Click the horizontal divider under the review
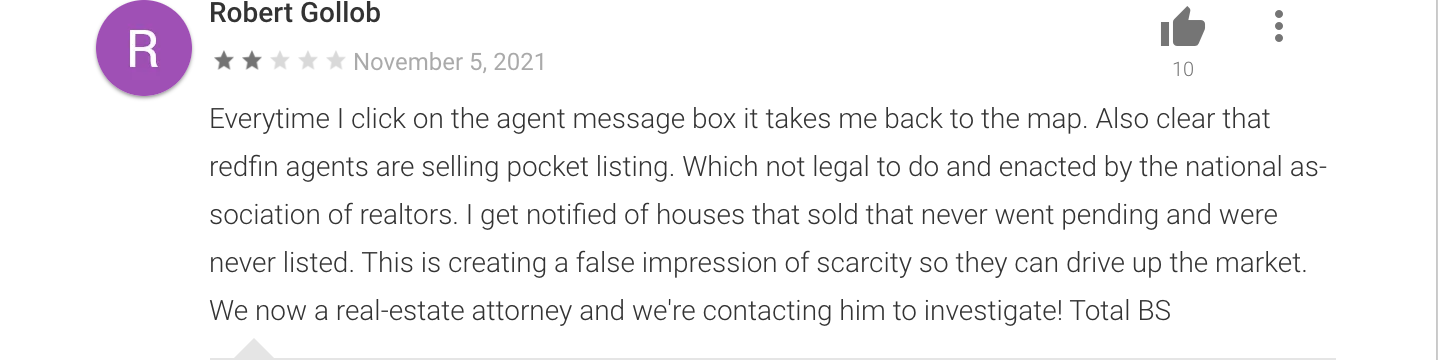Image resolution: width=1438 pixels, height=360 pixels. tap(772, 358)
